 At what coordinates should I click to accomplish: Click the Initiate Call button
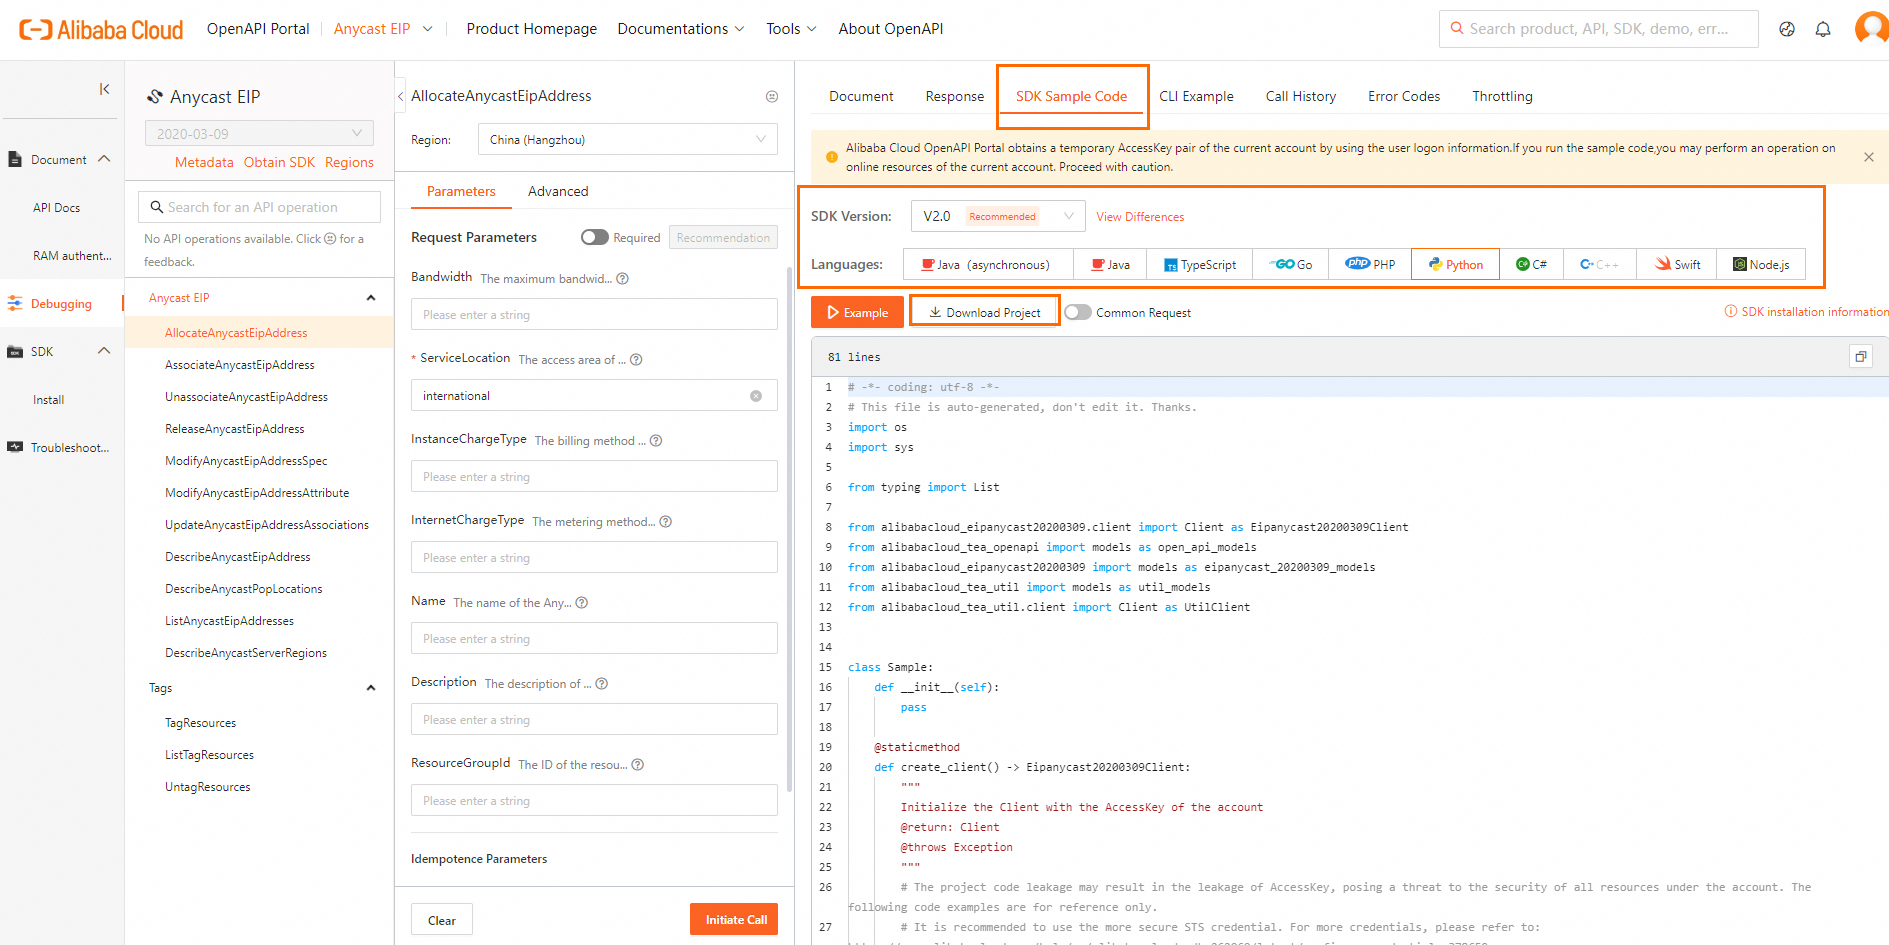734,920
